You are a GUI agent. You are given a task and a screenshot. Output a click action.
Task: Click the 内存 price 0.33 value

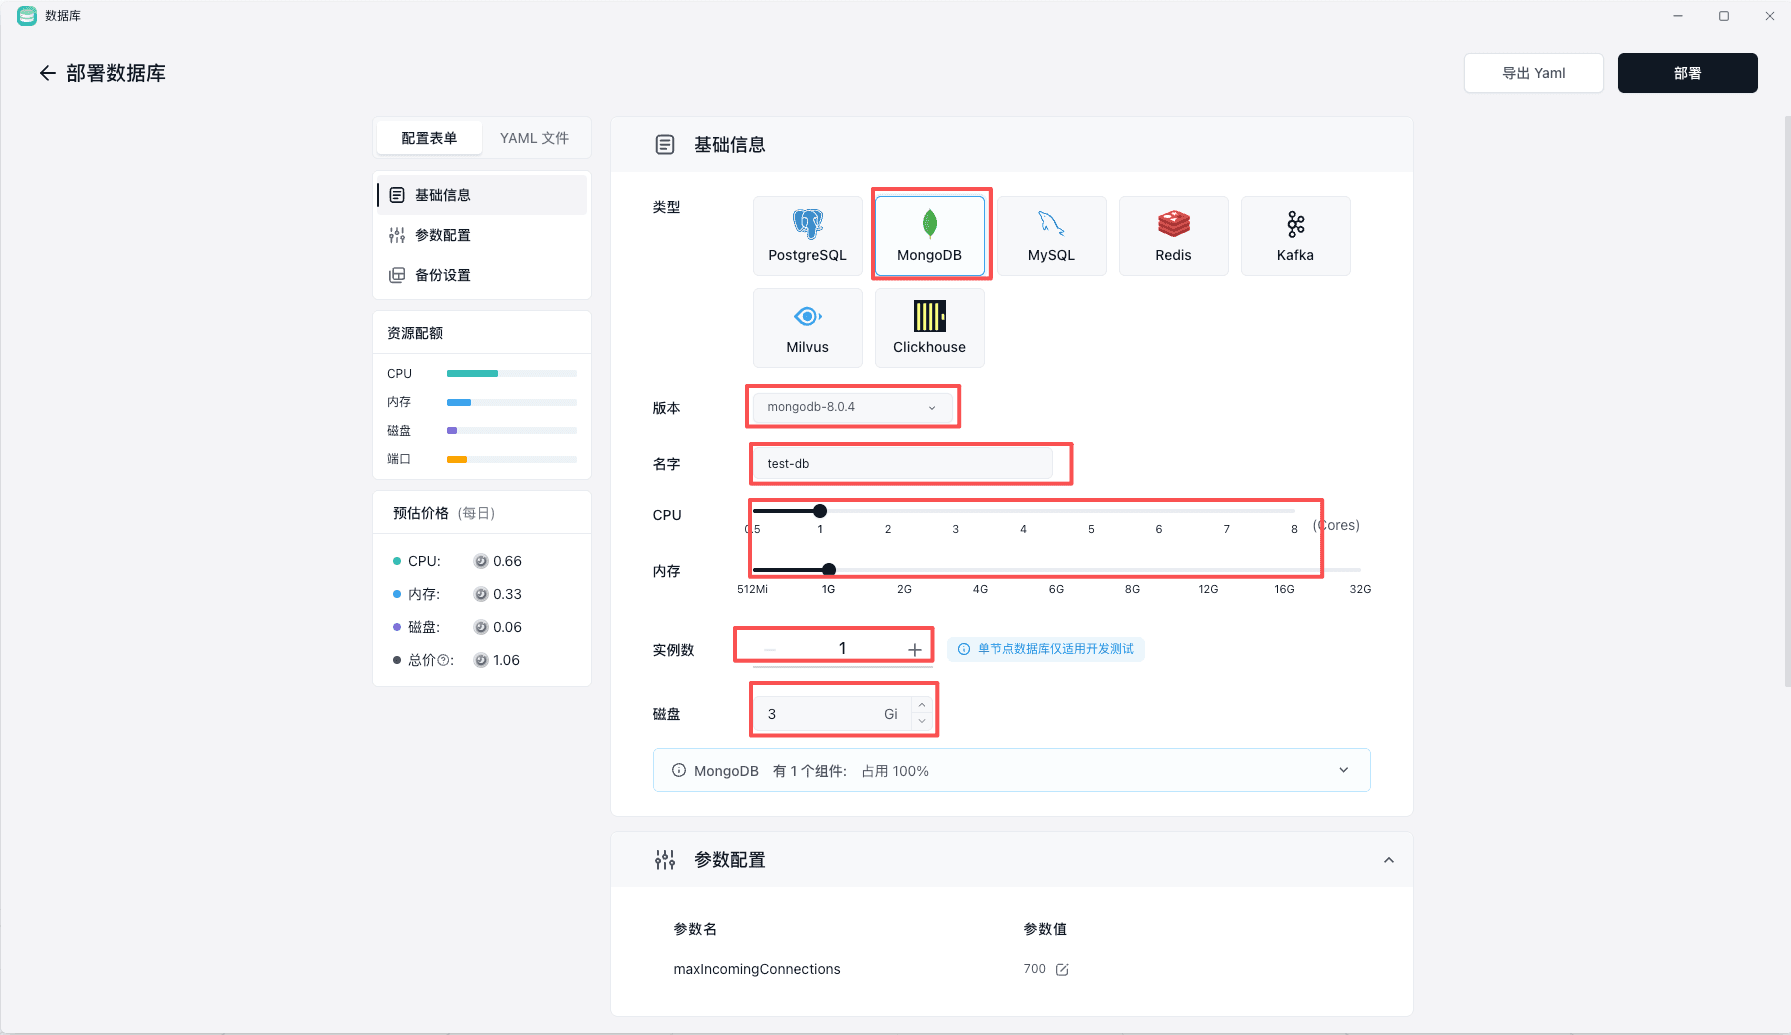[507, 594]
